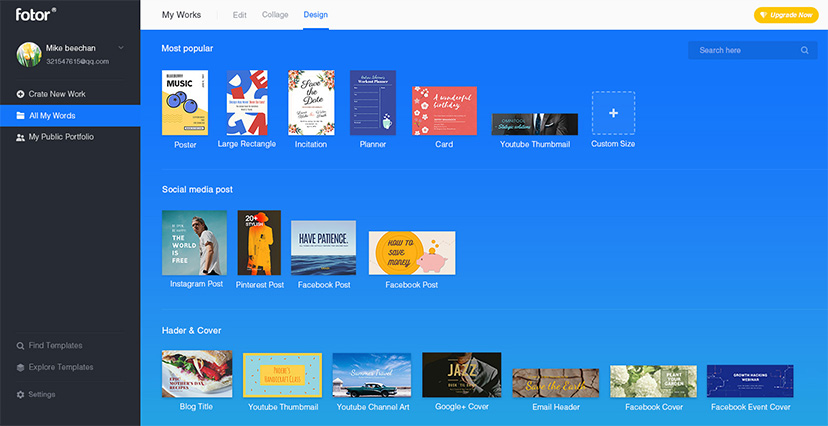This screenshot has width=828, height=426.
Task: Open Settings from the sidebar
Action: [42, 394]
